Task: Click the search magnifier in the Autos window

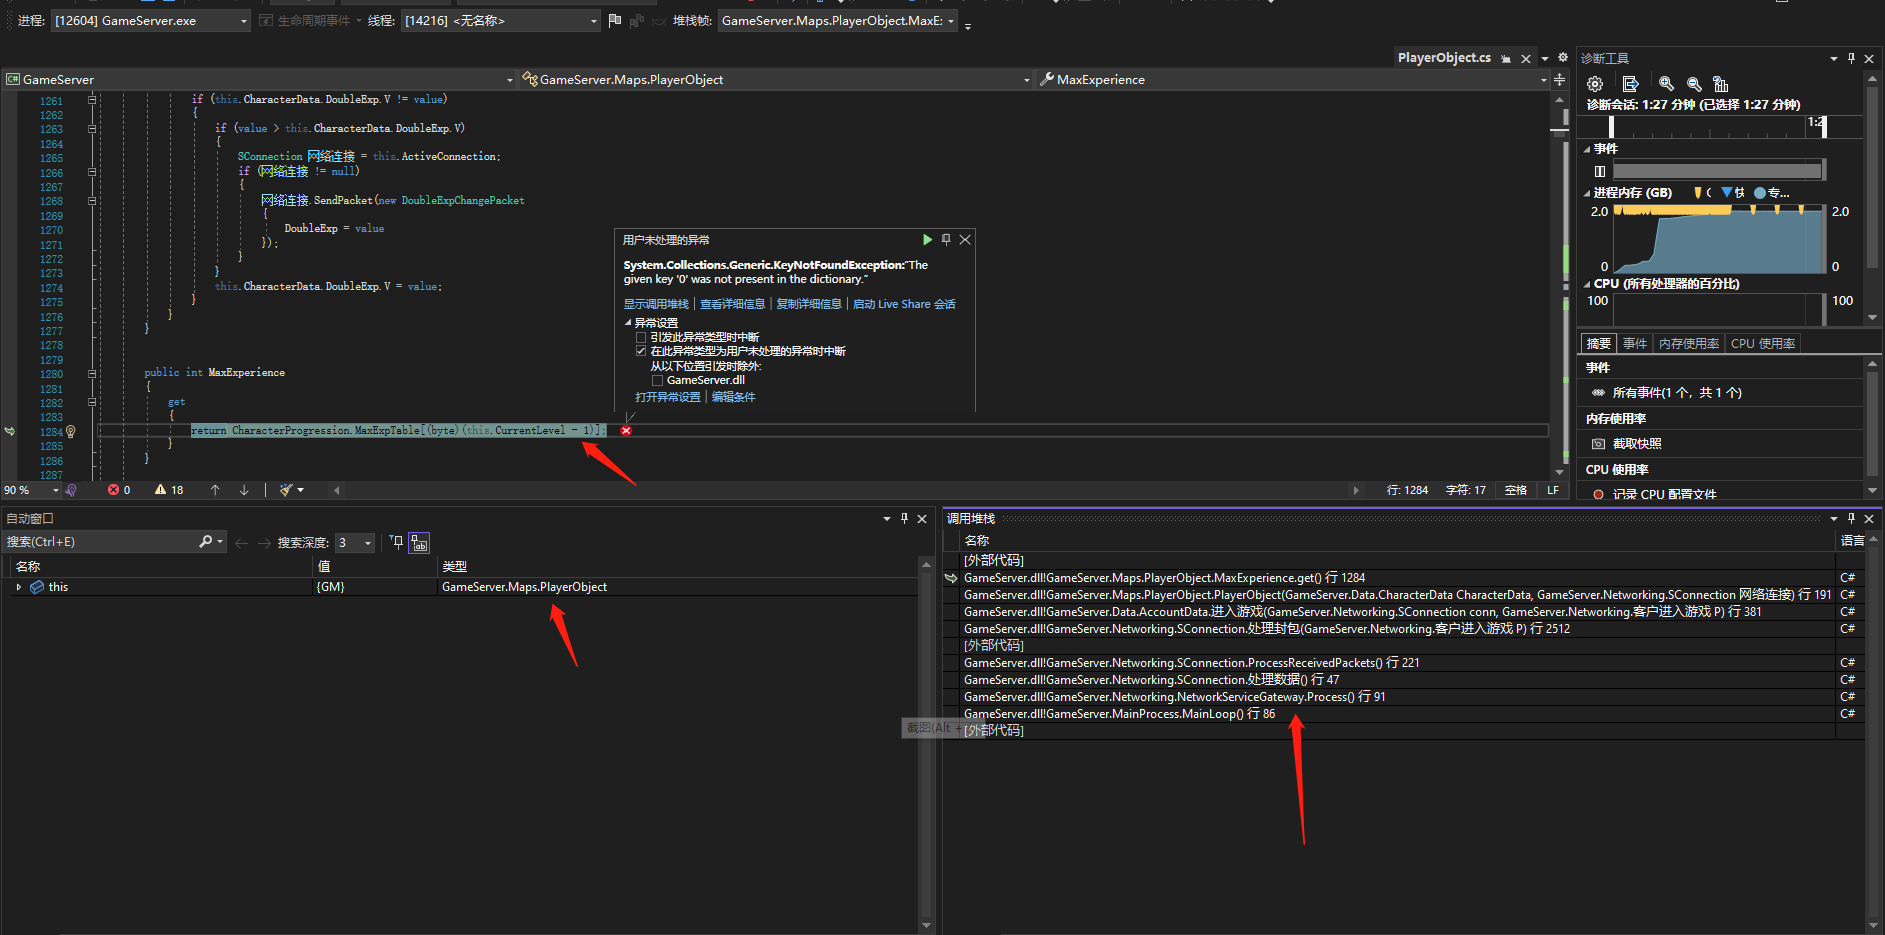Action: tap(204, 541)
